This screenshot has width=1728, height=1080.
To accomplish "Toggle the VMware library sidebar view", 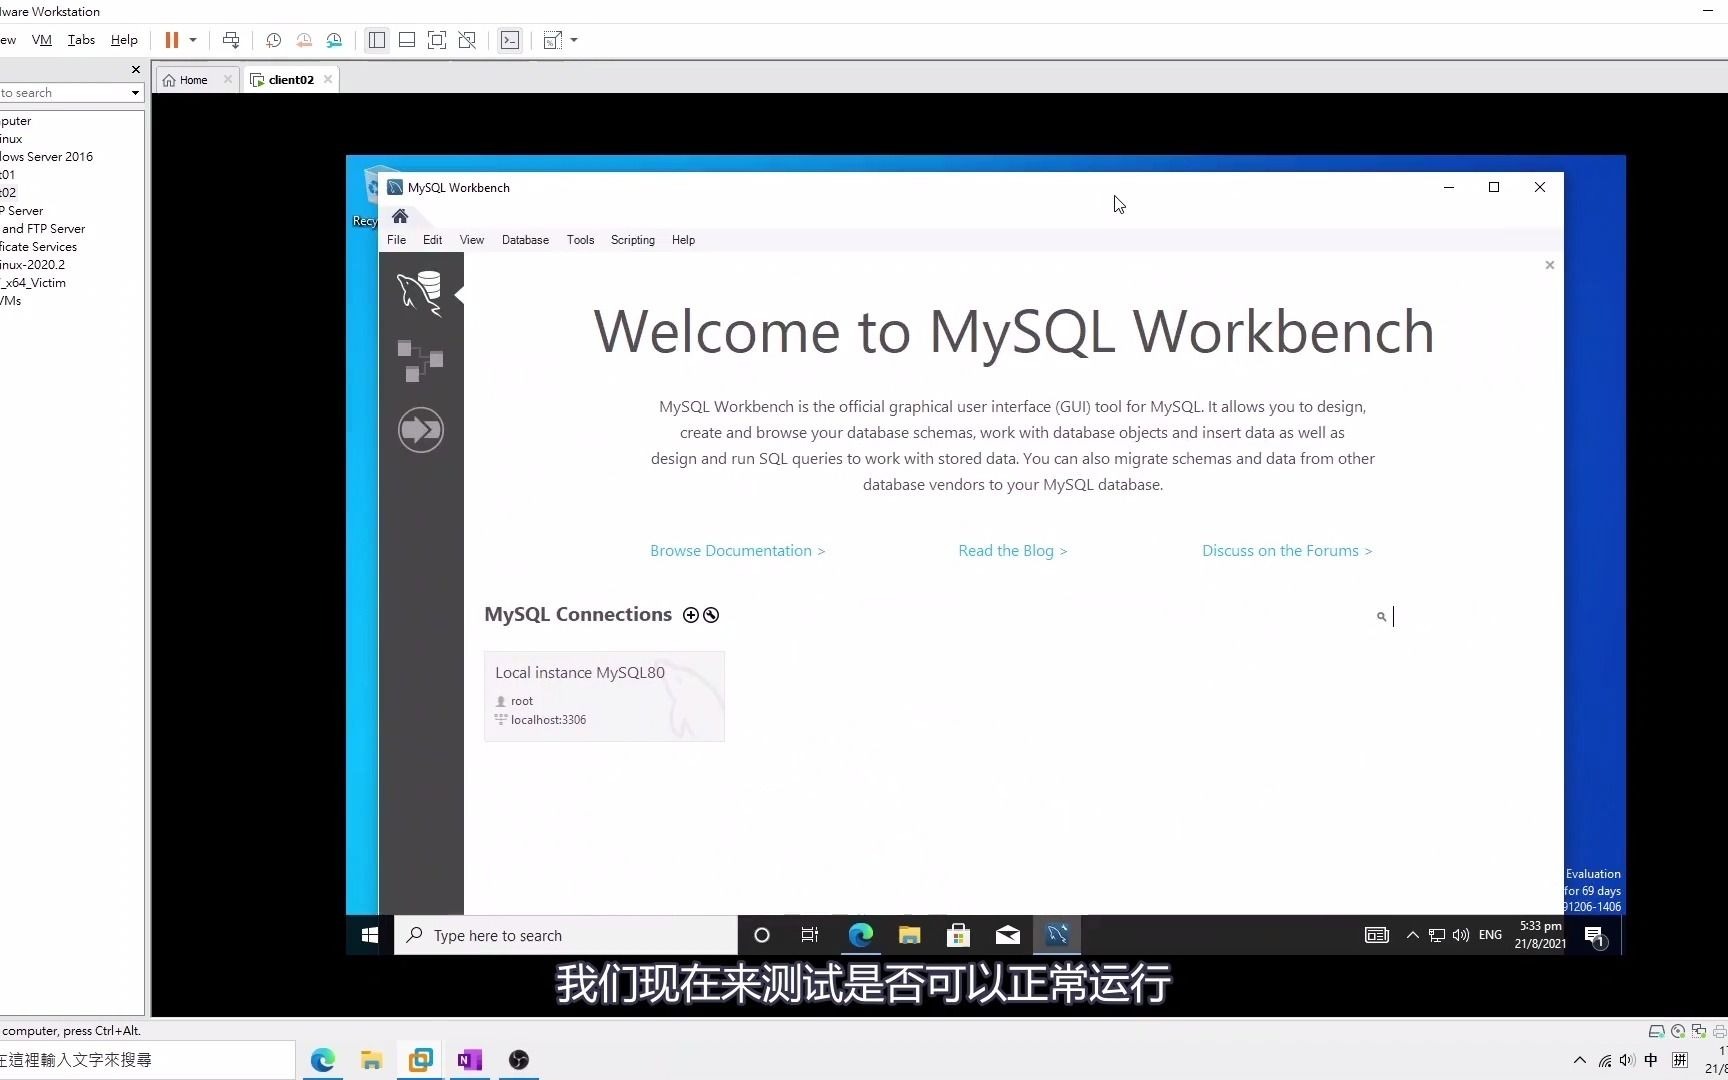I will coord(377,40).
